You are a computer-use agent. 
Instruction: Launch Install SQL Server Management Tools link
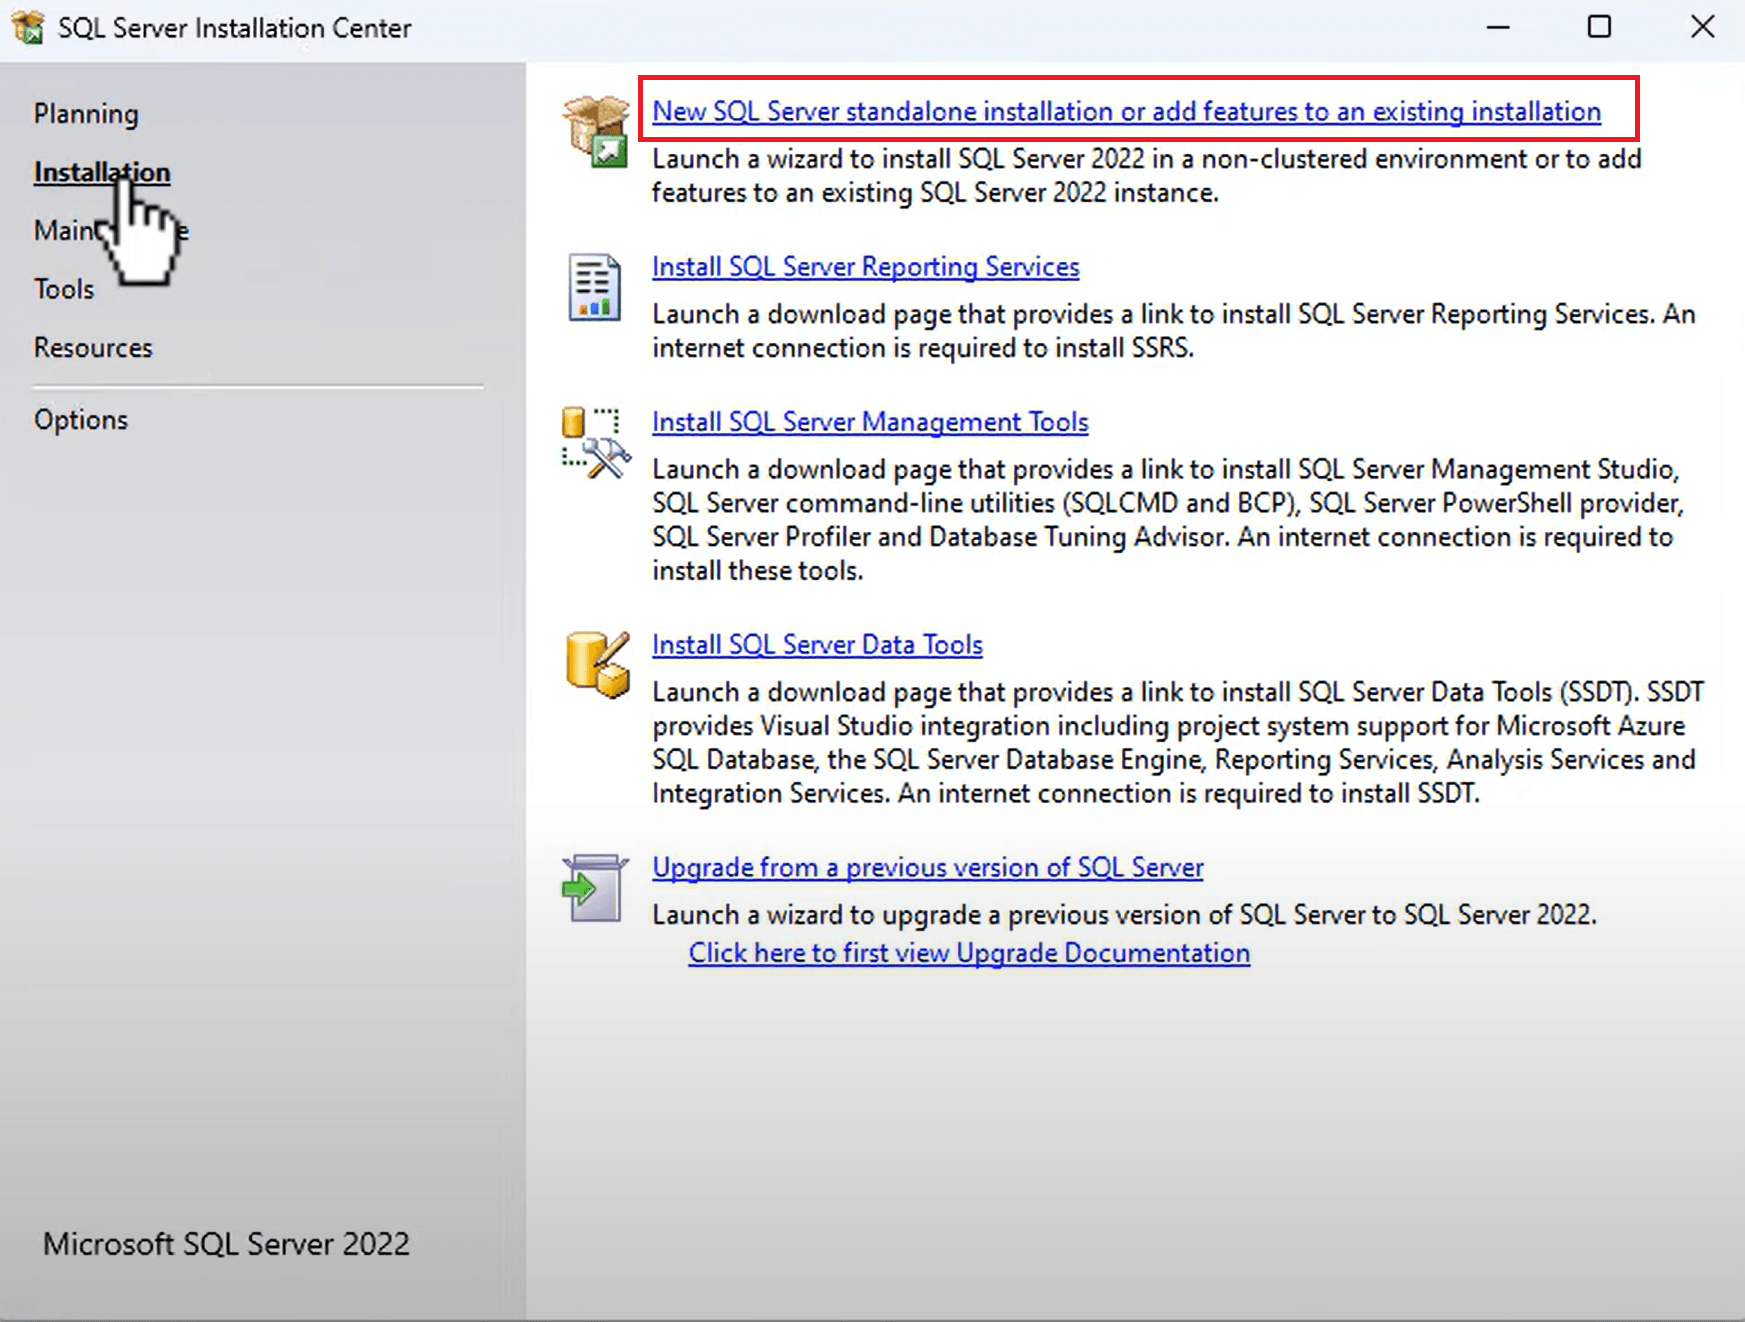869,422
